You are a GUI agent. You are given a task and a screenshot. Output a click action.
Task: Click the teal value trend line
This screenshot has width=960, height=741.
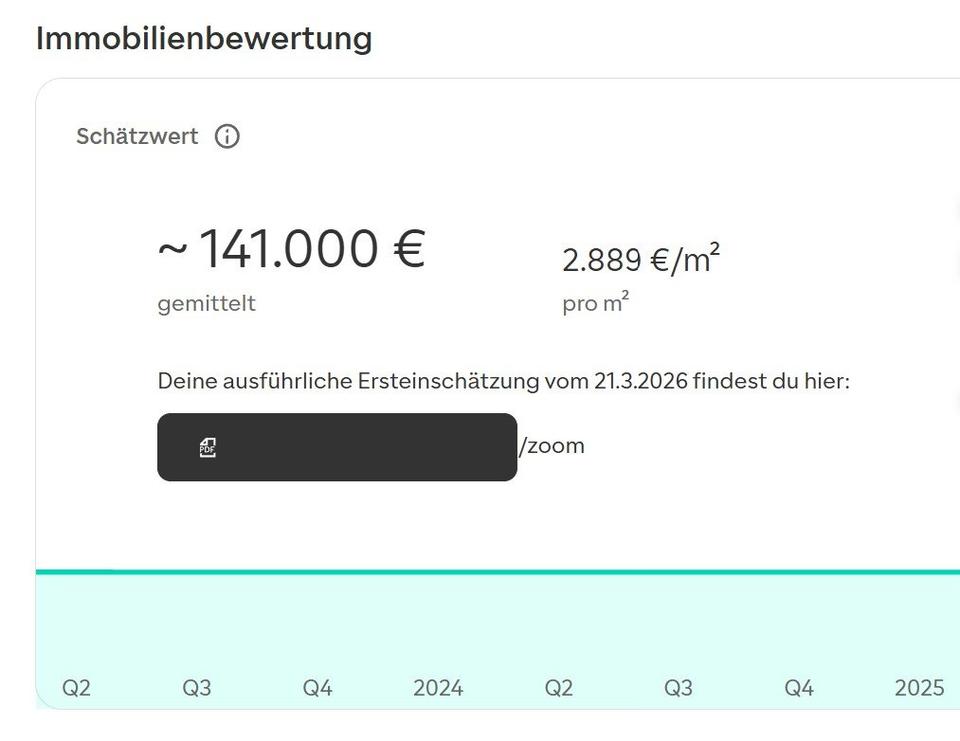pos(498,572)
